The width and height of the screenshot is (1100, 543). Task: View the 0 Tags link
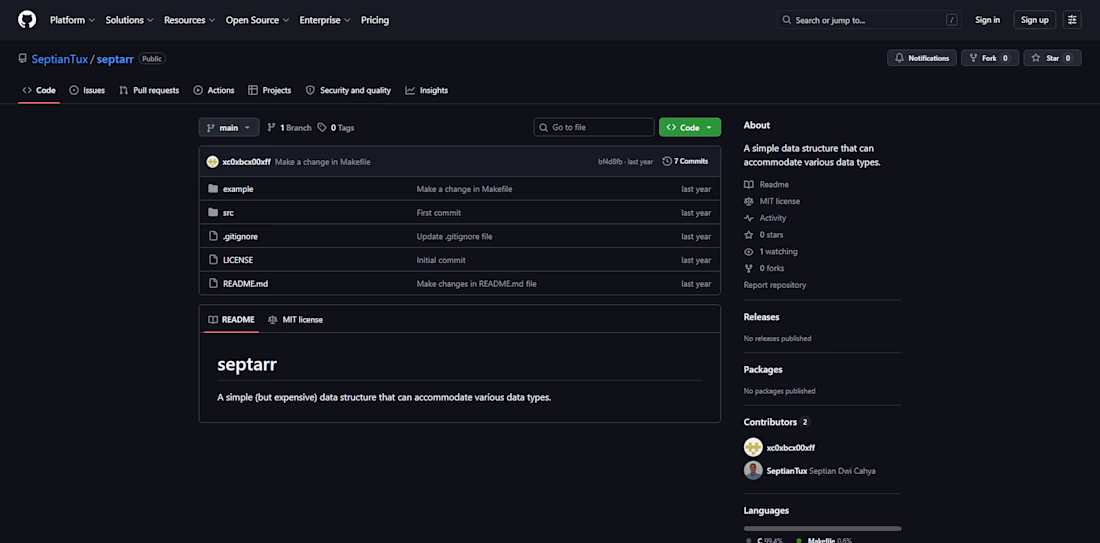click(x=335, y=128)
